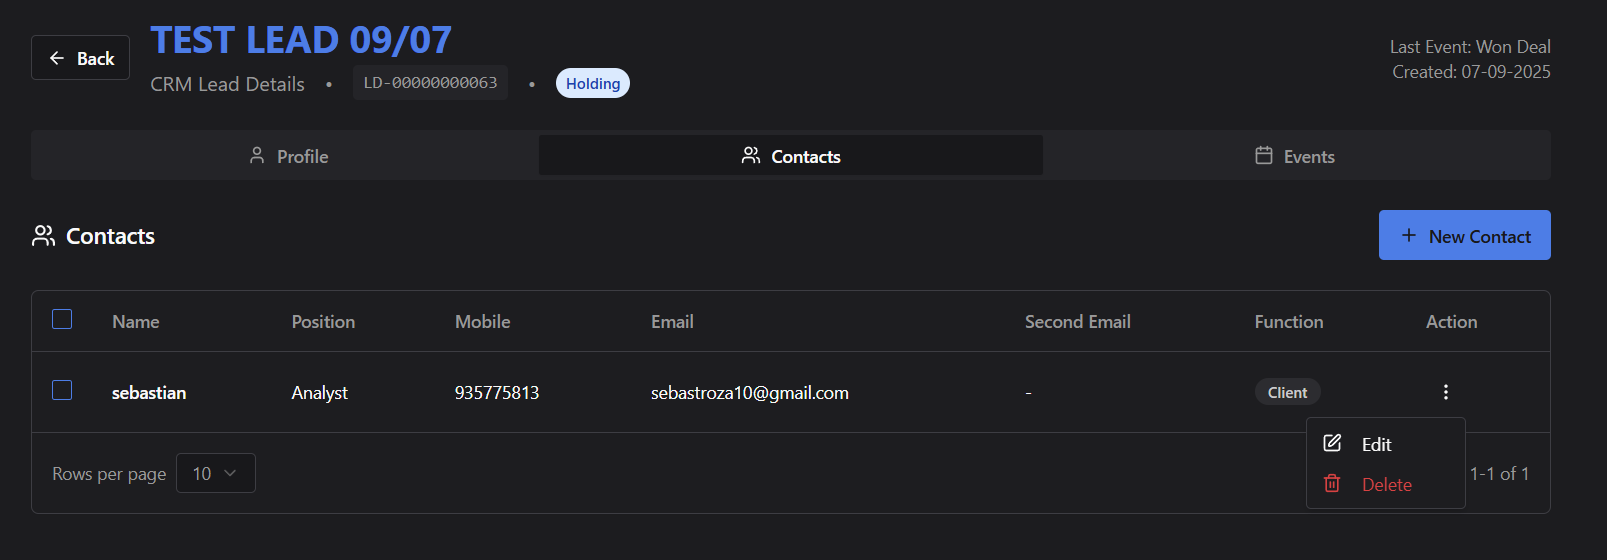Click the people icon beside Contacts heading
1607x560 pixels.
[43, 236]
